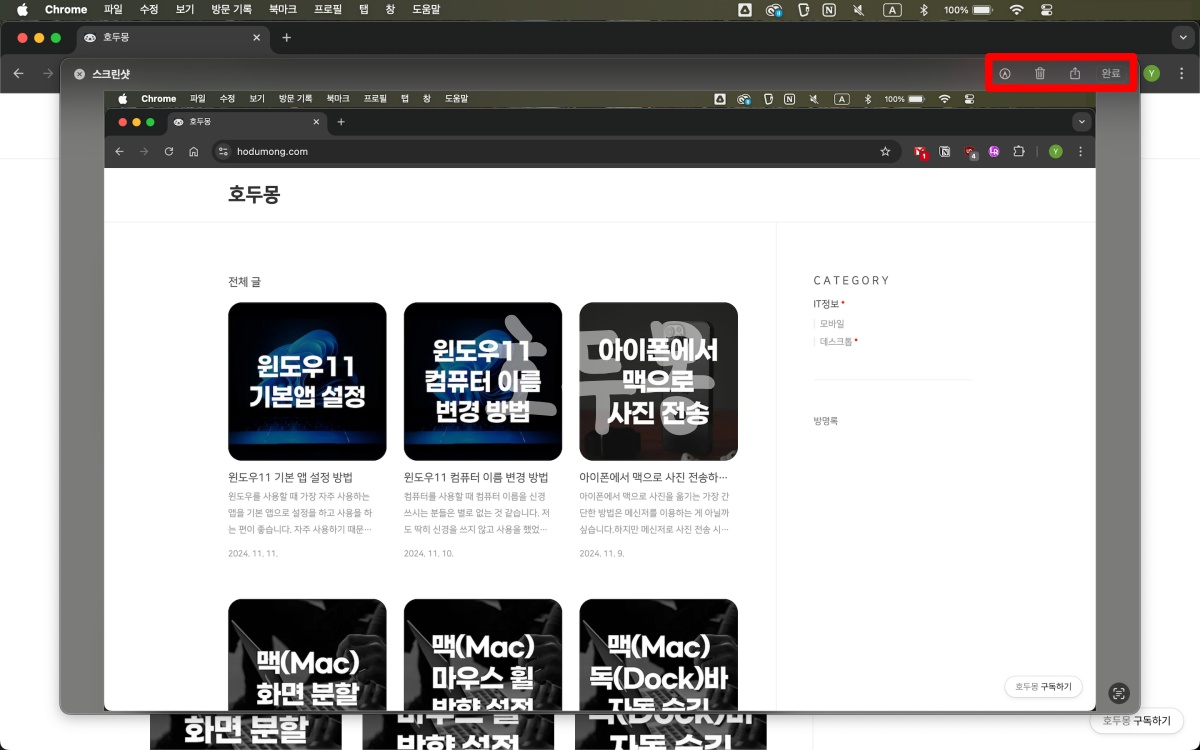Click the reload icon inside the previewed screenshot
1200x750 pixels.
[x=168, y=152]
